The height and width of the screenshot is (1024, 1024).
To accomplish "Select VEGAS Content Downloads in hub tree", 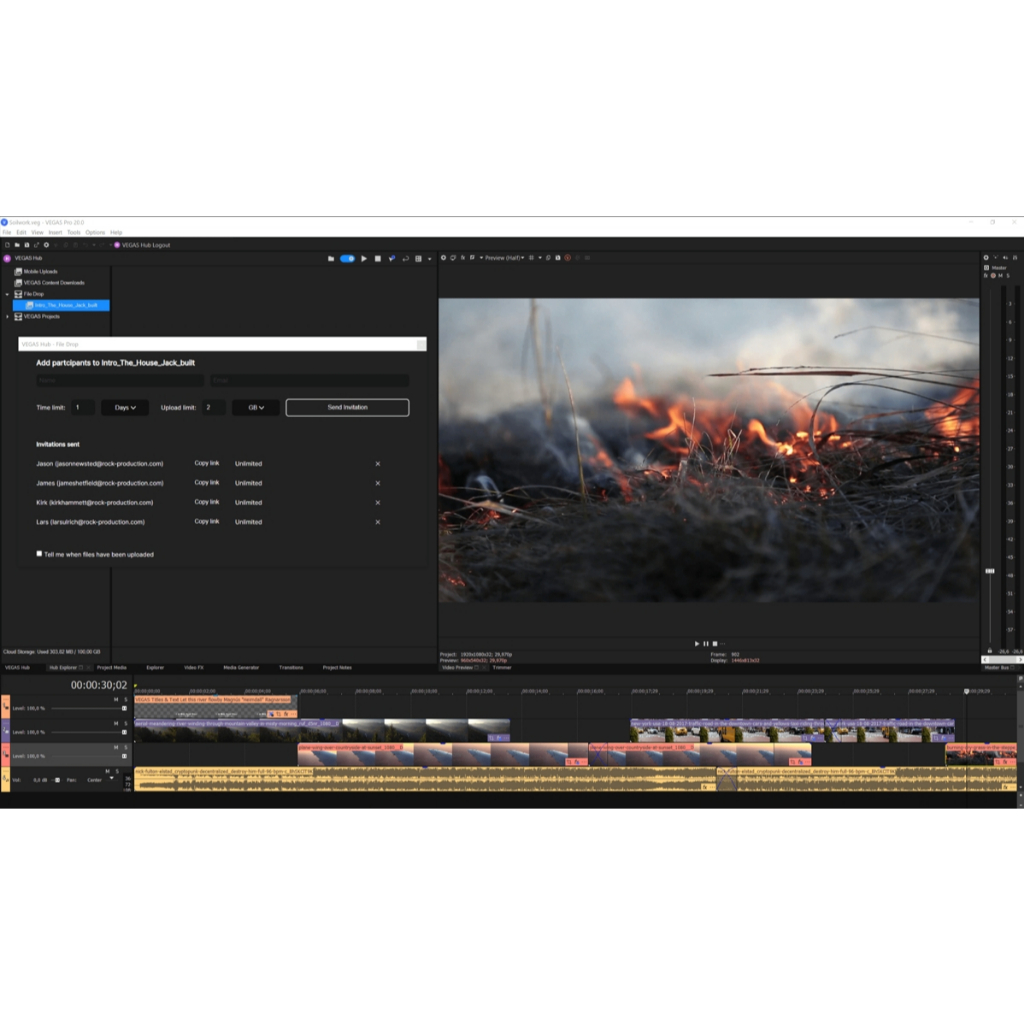I will click(54, 283).
